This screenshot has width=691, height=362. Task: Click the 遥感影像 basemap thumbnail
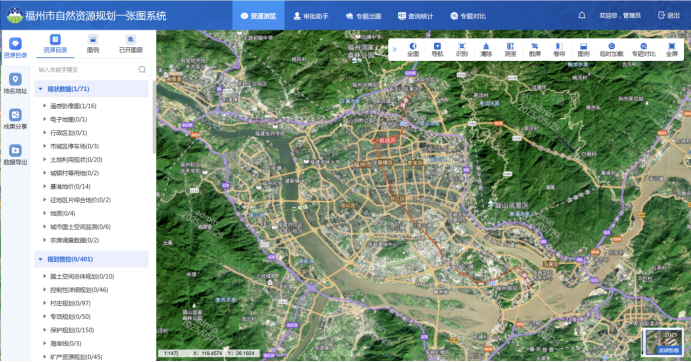[664, 342]
